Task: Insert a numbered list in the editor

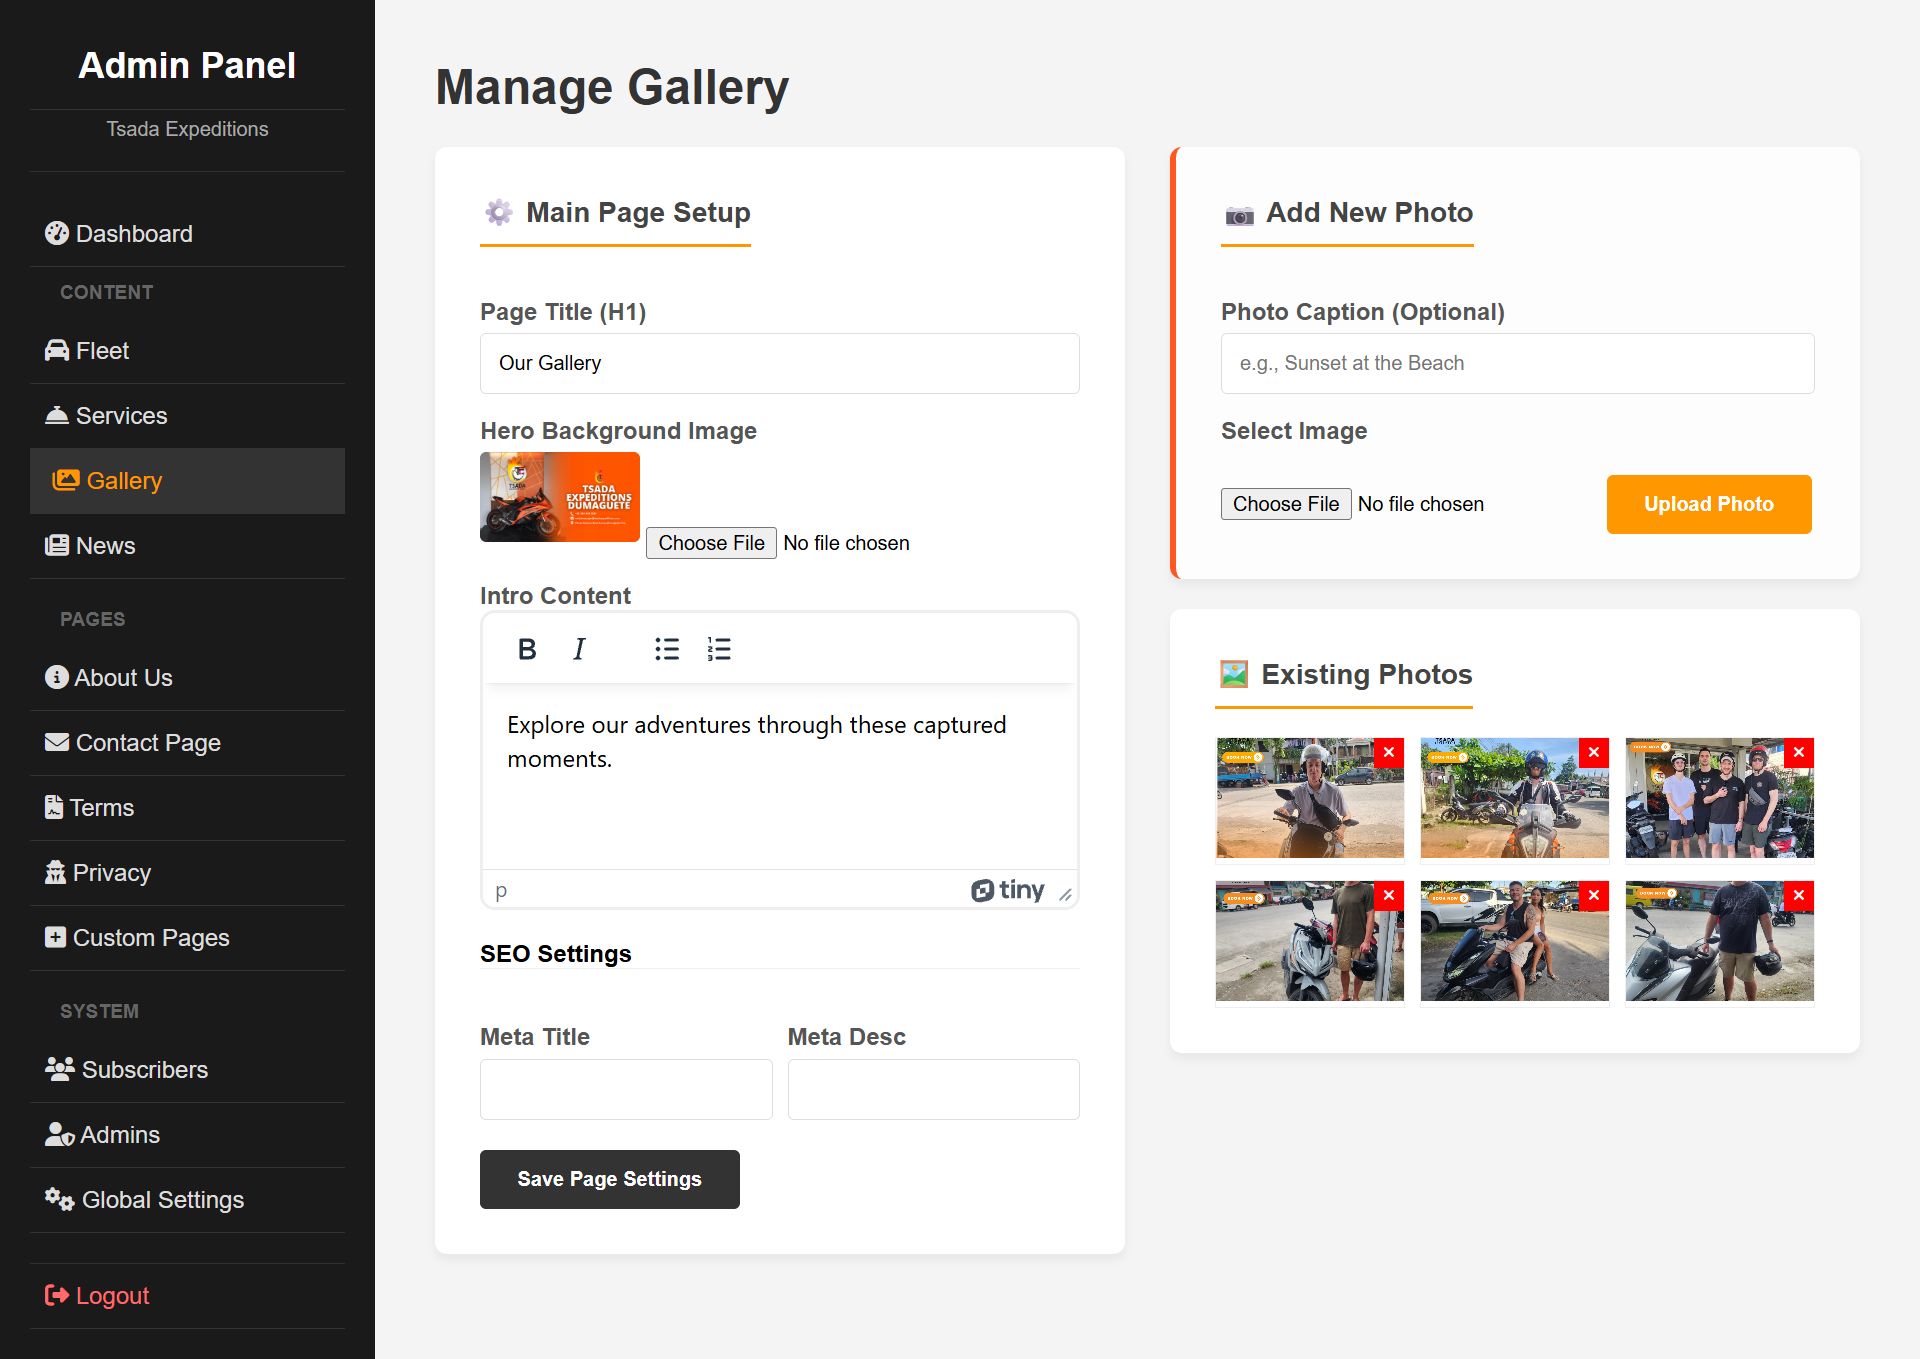Action: pos(719,649)
